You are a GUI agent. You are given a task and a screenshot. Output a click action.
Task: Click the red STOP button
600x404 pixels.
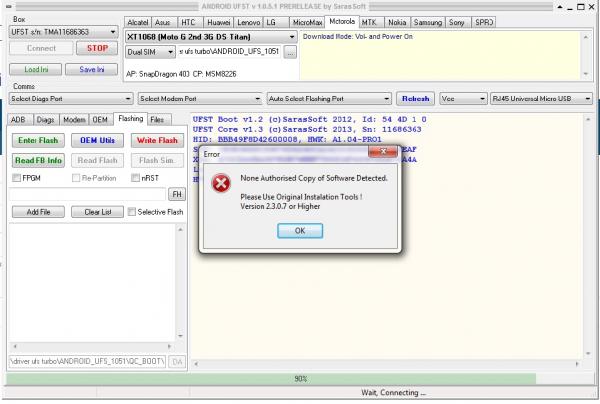[97, 48]
